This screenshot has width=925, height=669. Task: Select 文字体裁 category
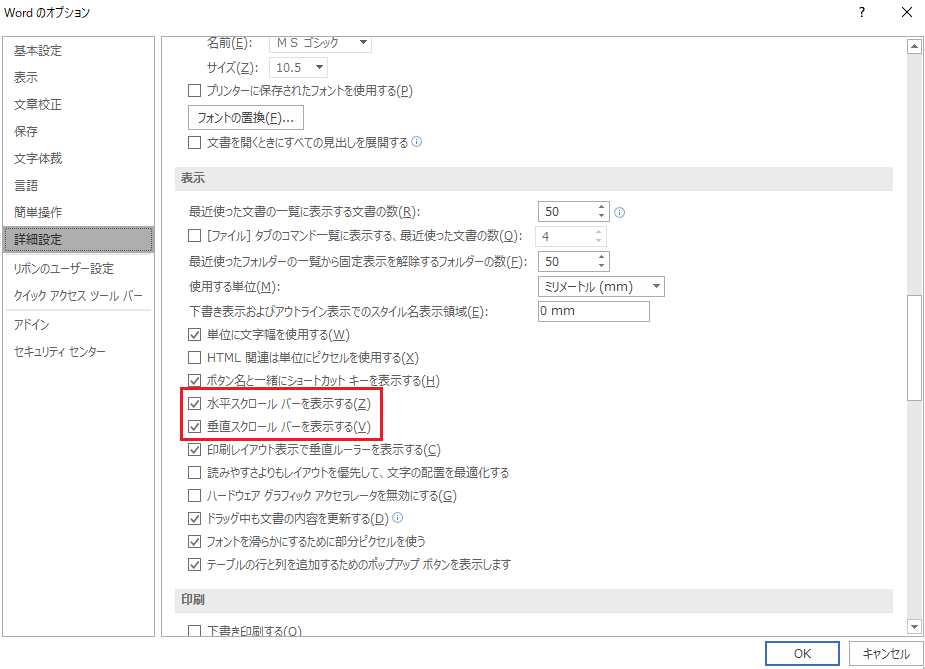78,159
